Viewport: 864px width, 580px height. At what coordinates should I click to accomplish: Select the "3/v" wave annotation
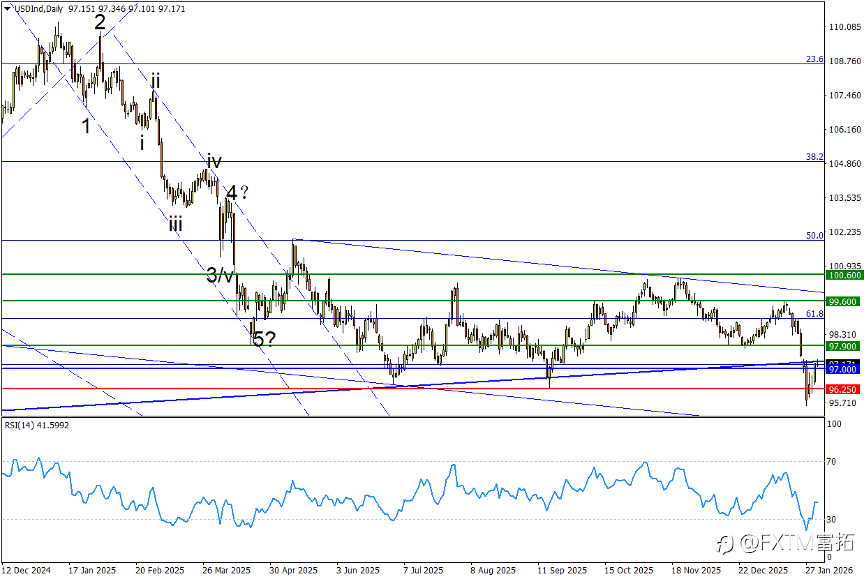219,274
